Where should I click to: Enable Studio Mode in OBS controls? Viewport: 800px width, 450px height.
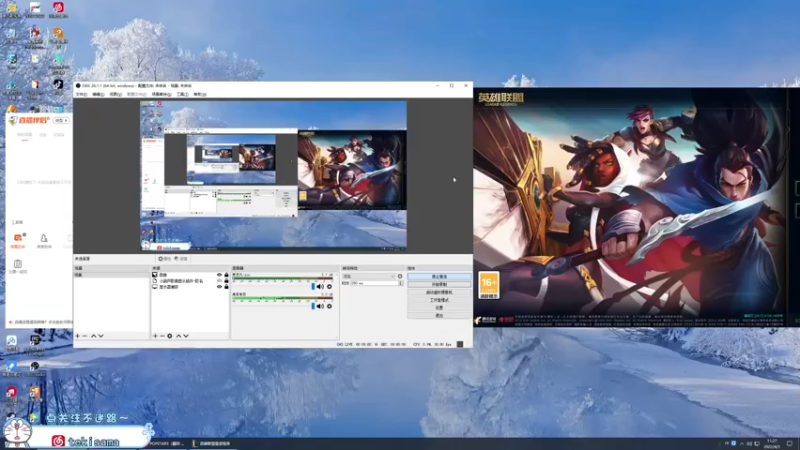(x=439, y=300)
